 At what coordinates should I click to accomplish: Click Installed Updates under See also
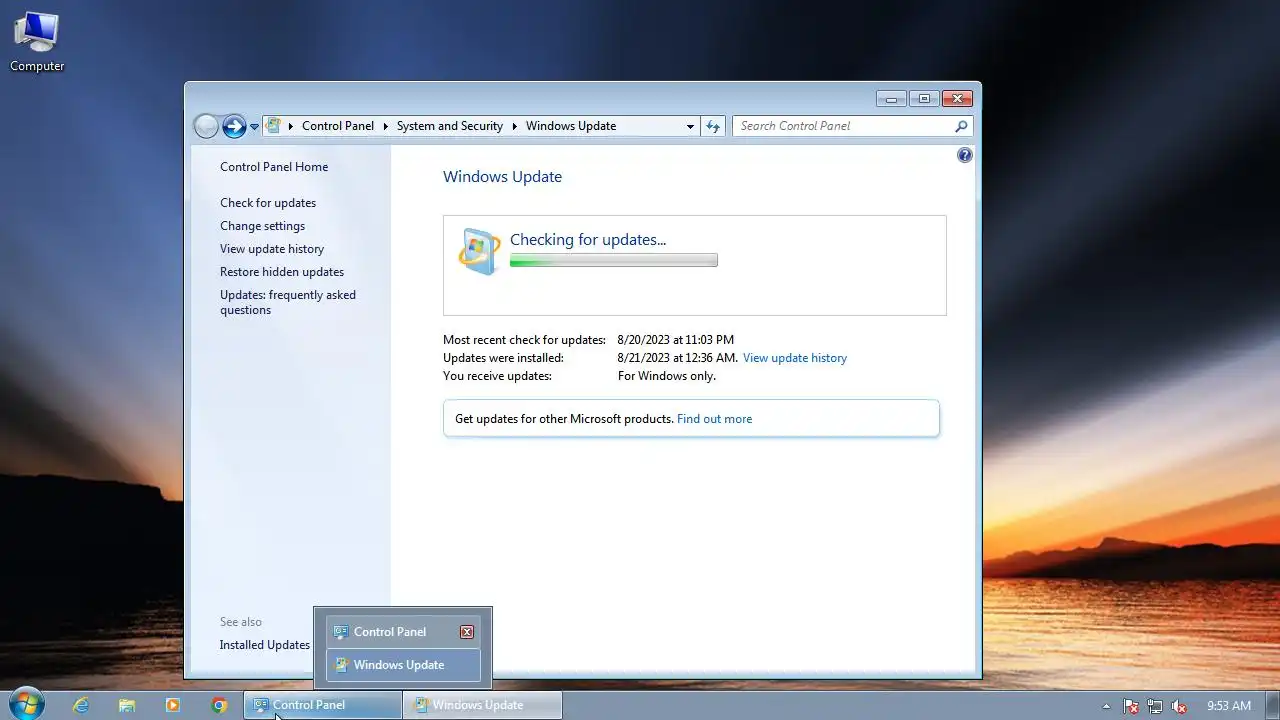[x=265, y=645]
